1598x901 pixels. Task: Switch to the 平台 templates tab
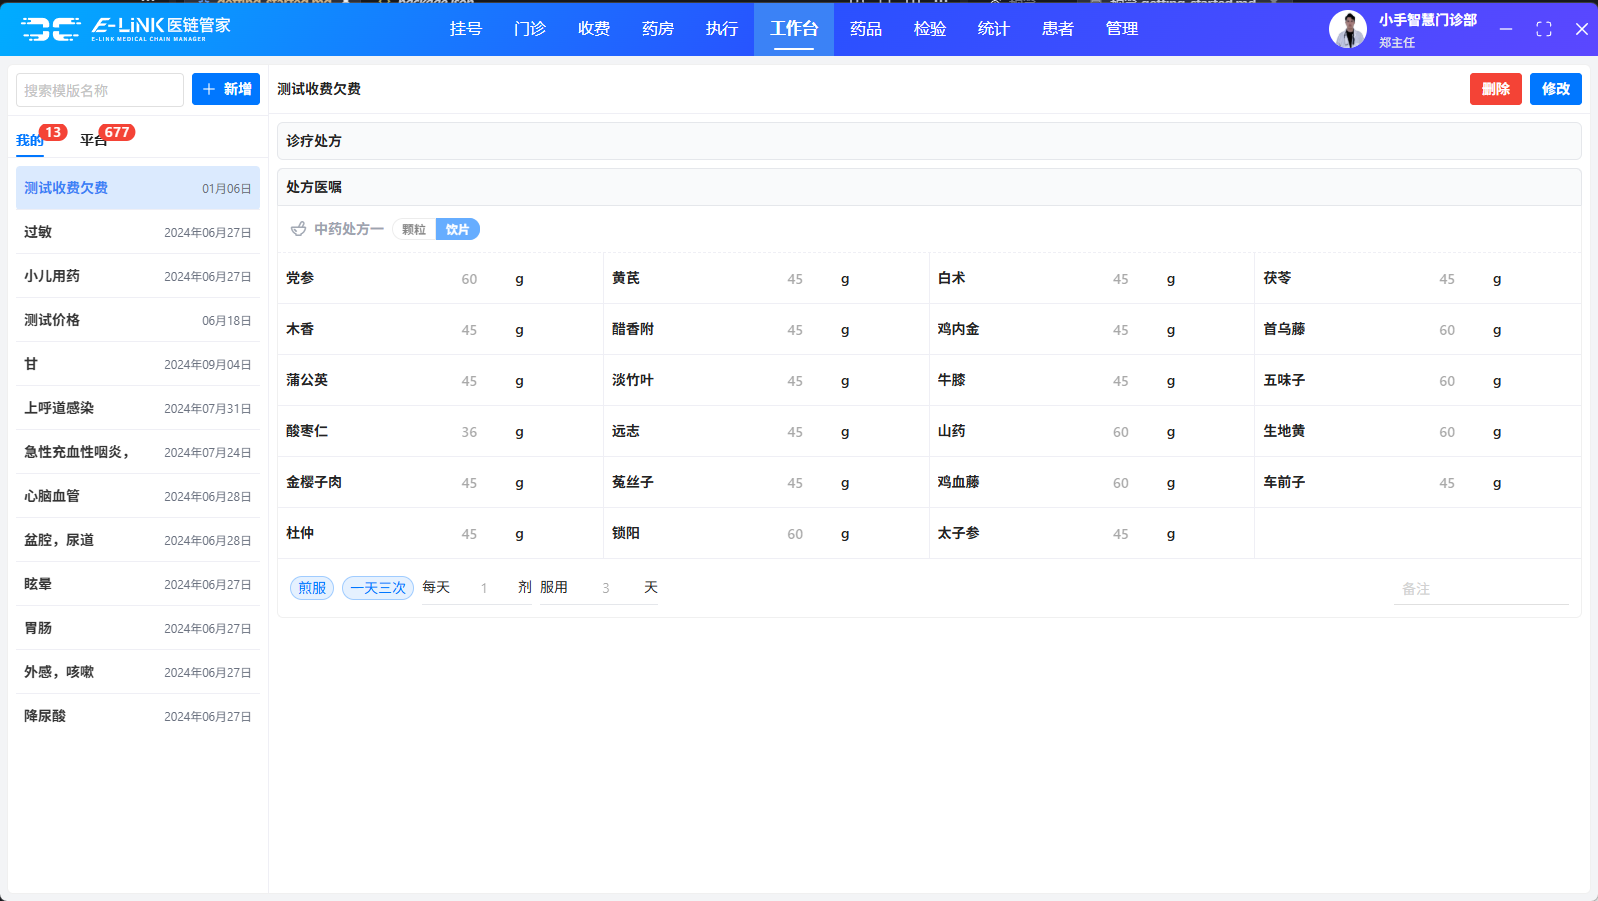click(93, 140)
